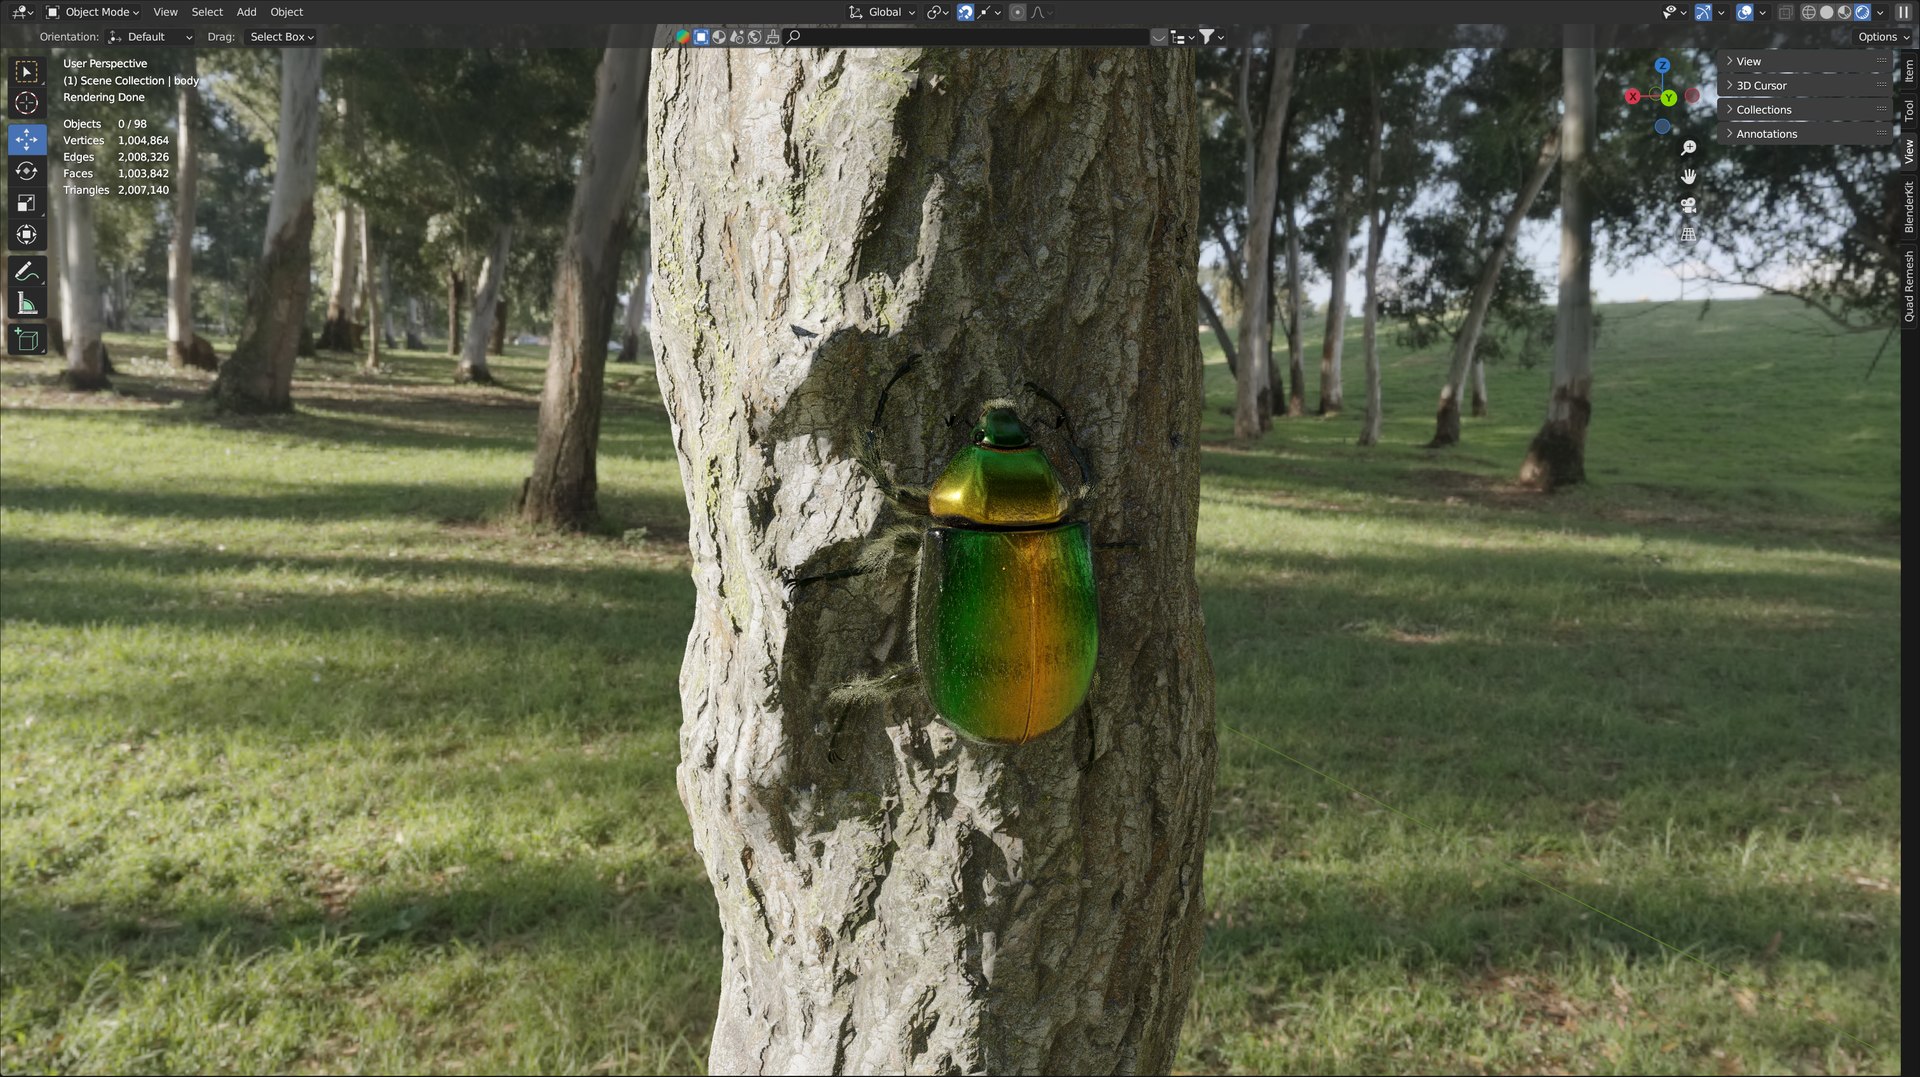Open the Orientation Default dropdown
The image size is (1920, 1077).
coord(150,37)
